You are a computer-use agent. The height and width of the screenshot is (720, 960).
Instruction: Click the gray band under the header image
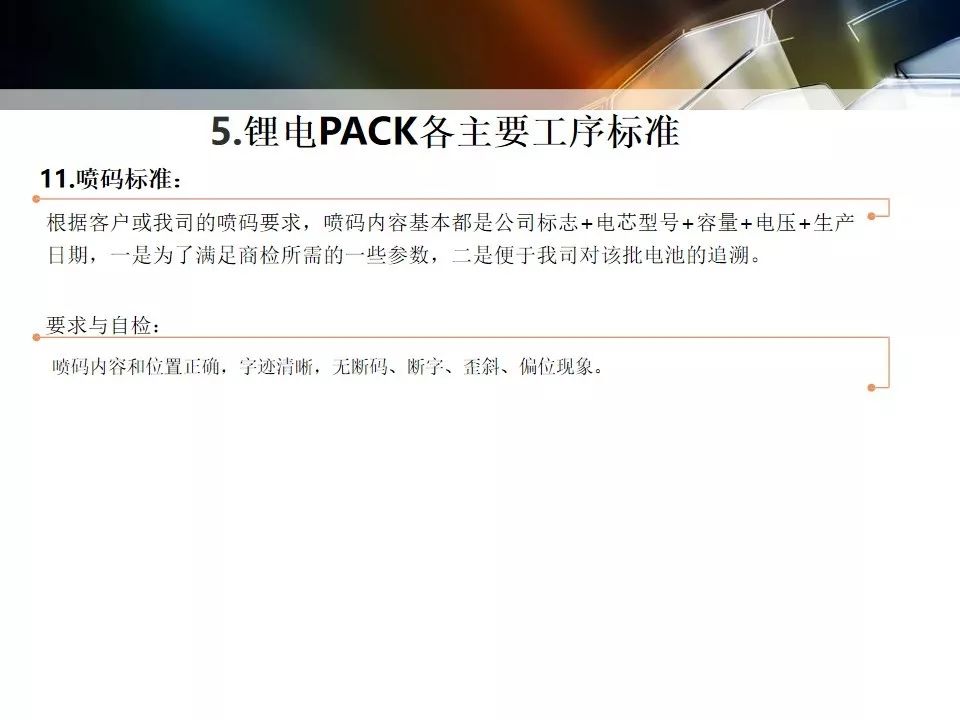[480, 99]
